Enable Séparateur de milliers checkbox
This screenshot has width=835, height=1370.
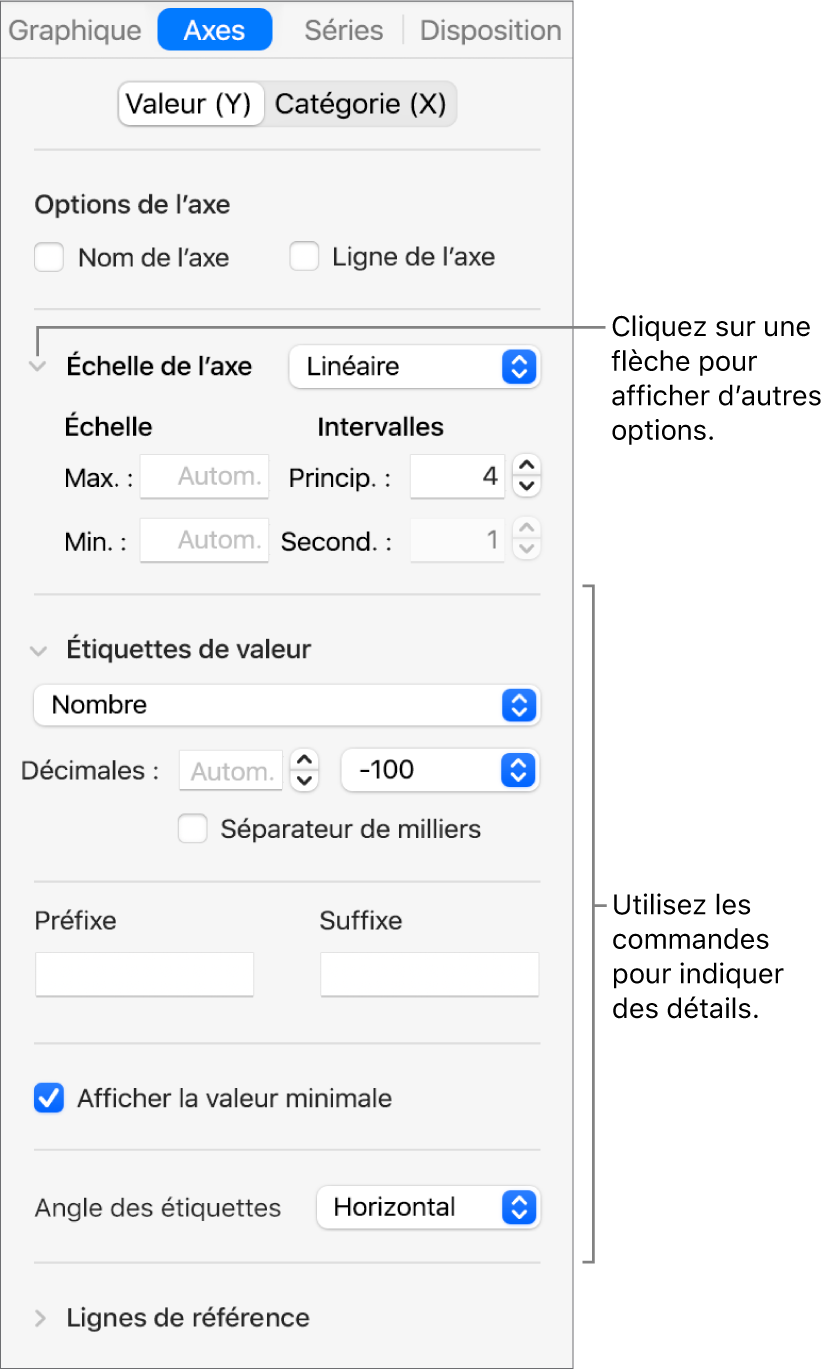(x=192, y=829)
